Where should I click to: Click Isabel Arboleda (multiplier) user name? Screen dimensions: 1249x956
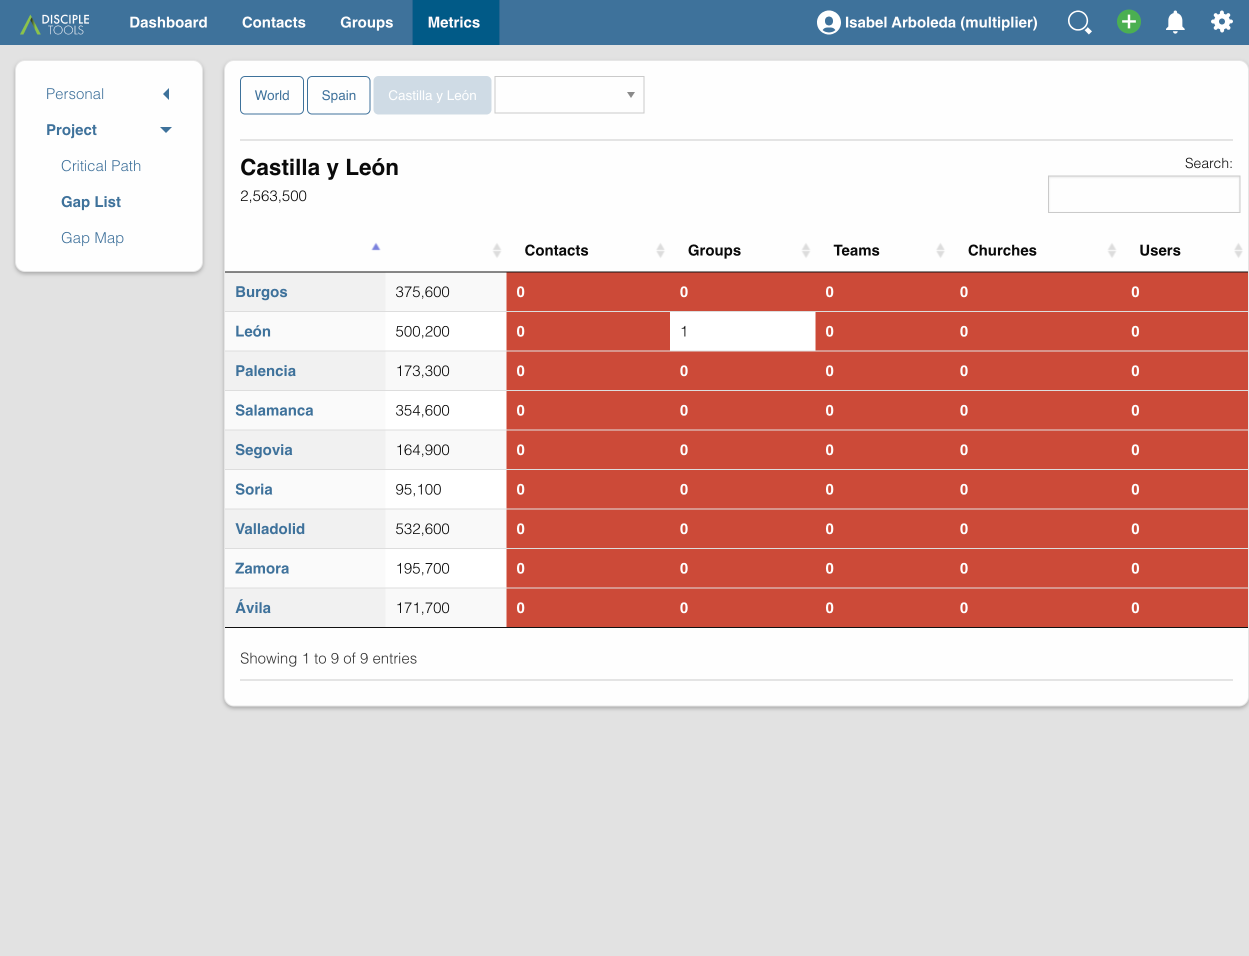tap(941, 22)
